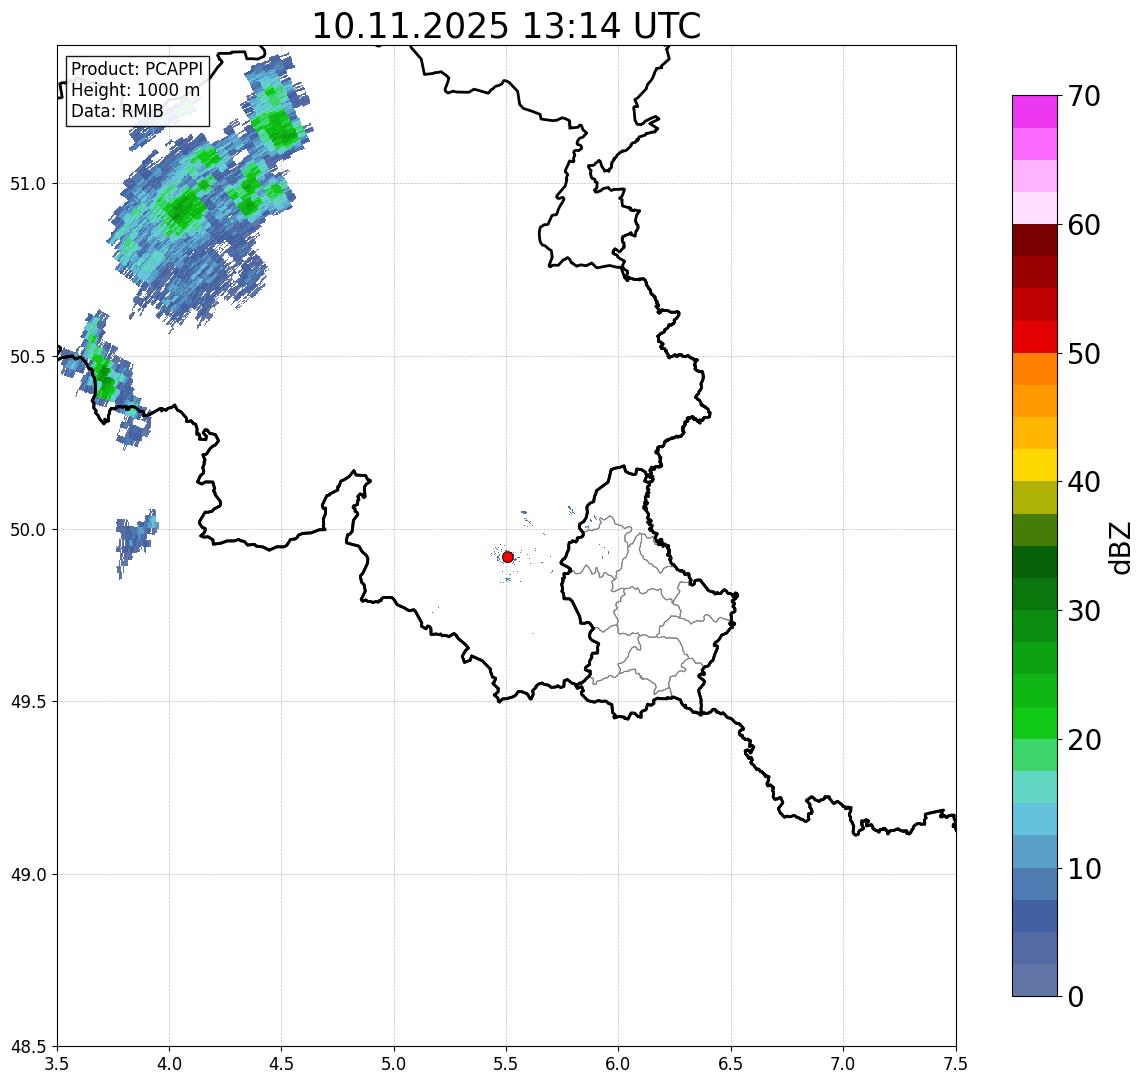Image resolution: width=1145 pixels, height=1084 pixels.
Task: Click latitude axis label 48.5
Action: click(28, 1047)
